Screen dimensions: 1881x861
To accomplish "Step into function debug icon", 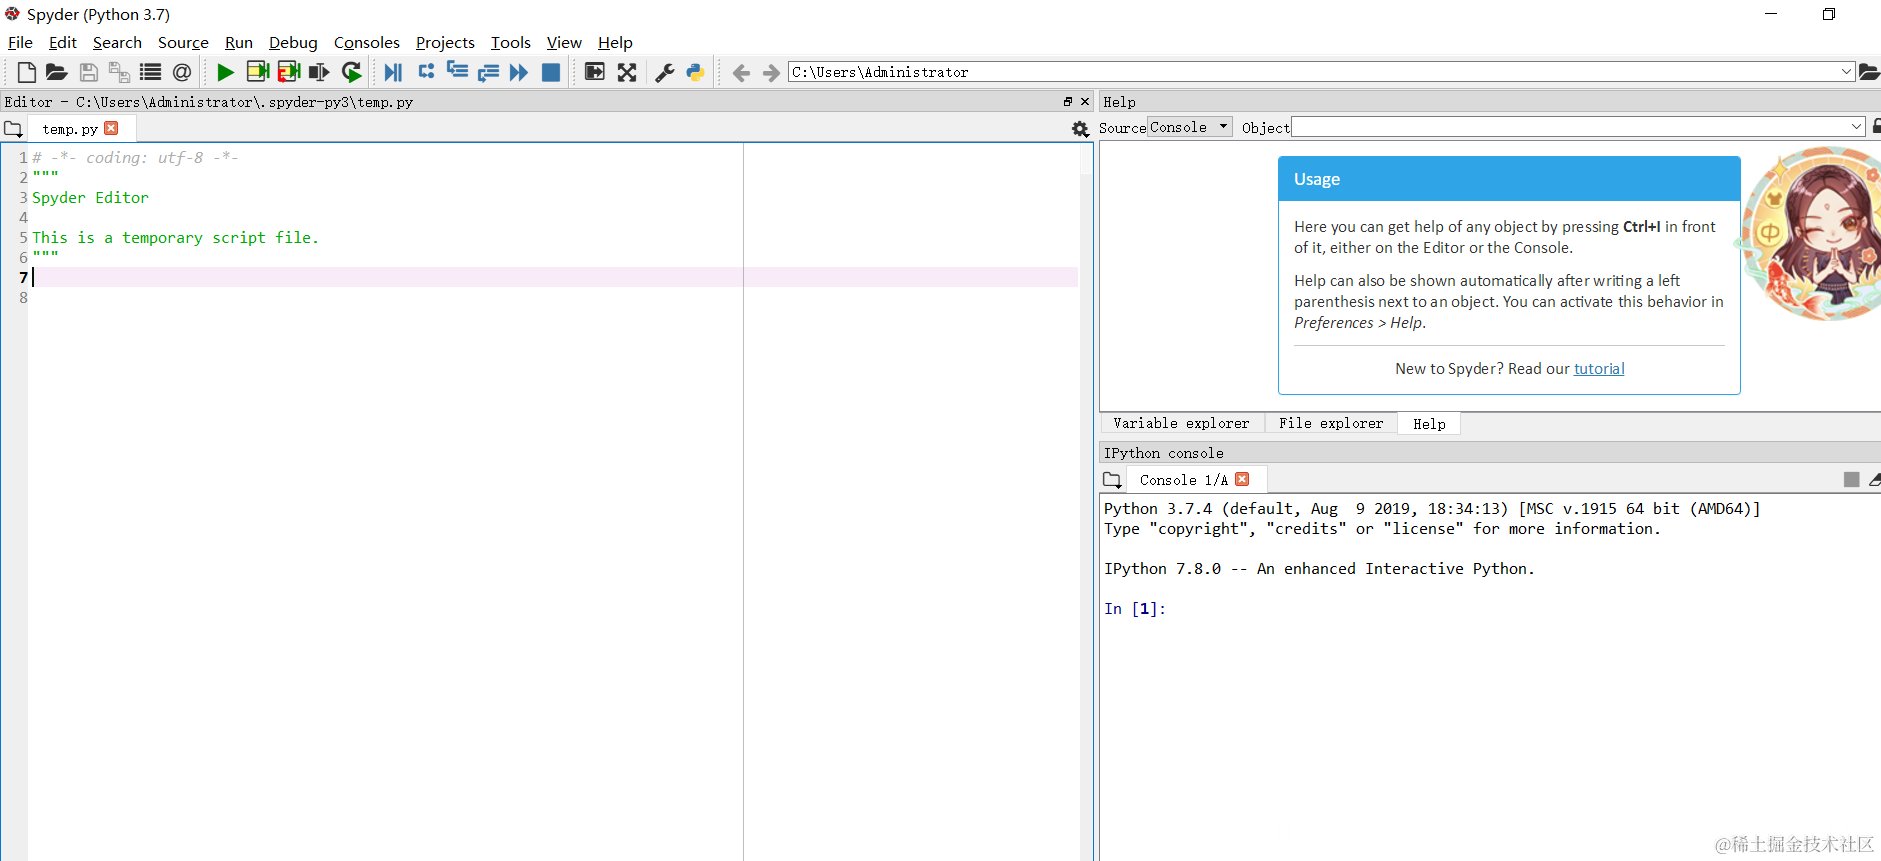I will 457,71.
